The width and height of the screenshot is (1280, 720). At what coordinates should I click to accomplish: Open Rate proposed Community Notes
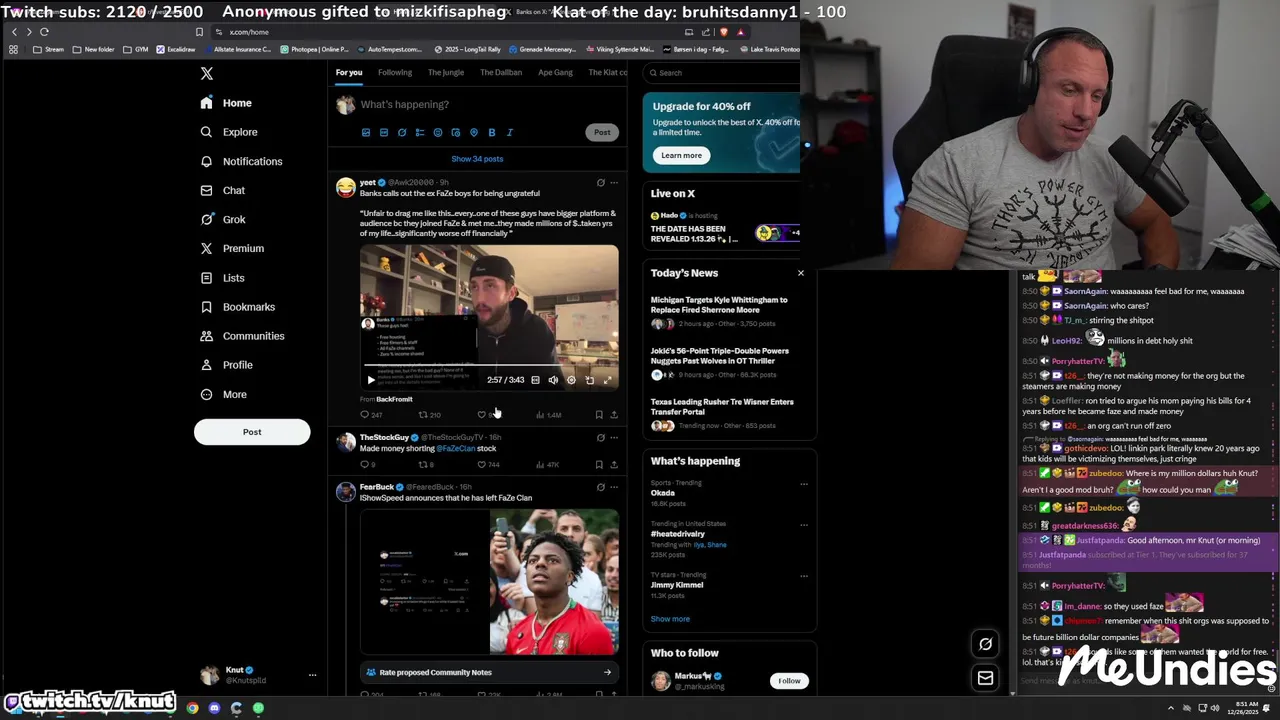click(489, 672)
